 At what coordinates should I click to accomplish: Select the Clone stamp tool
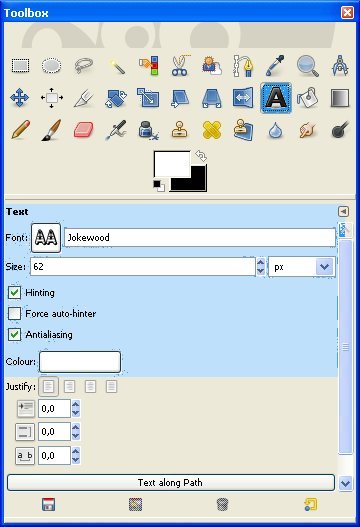pyautogui.click(x=179, y=130)
